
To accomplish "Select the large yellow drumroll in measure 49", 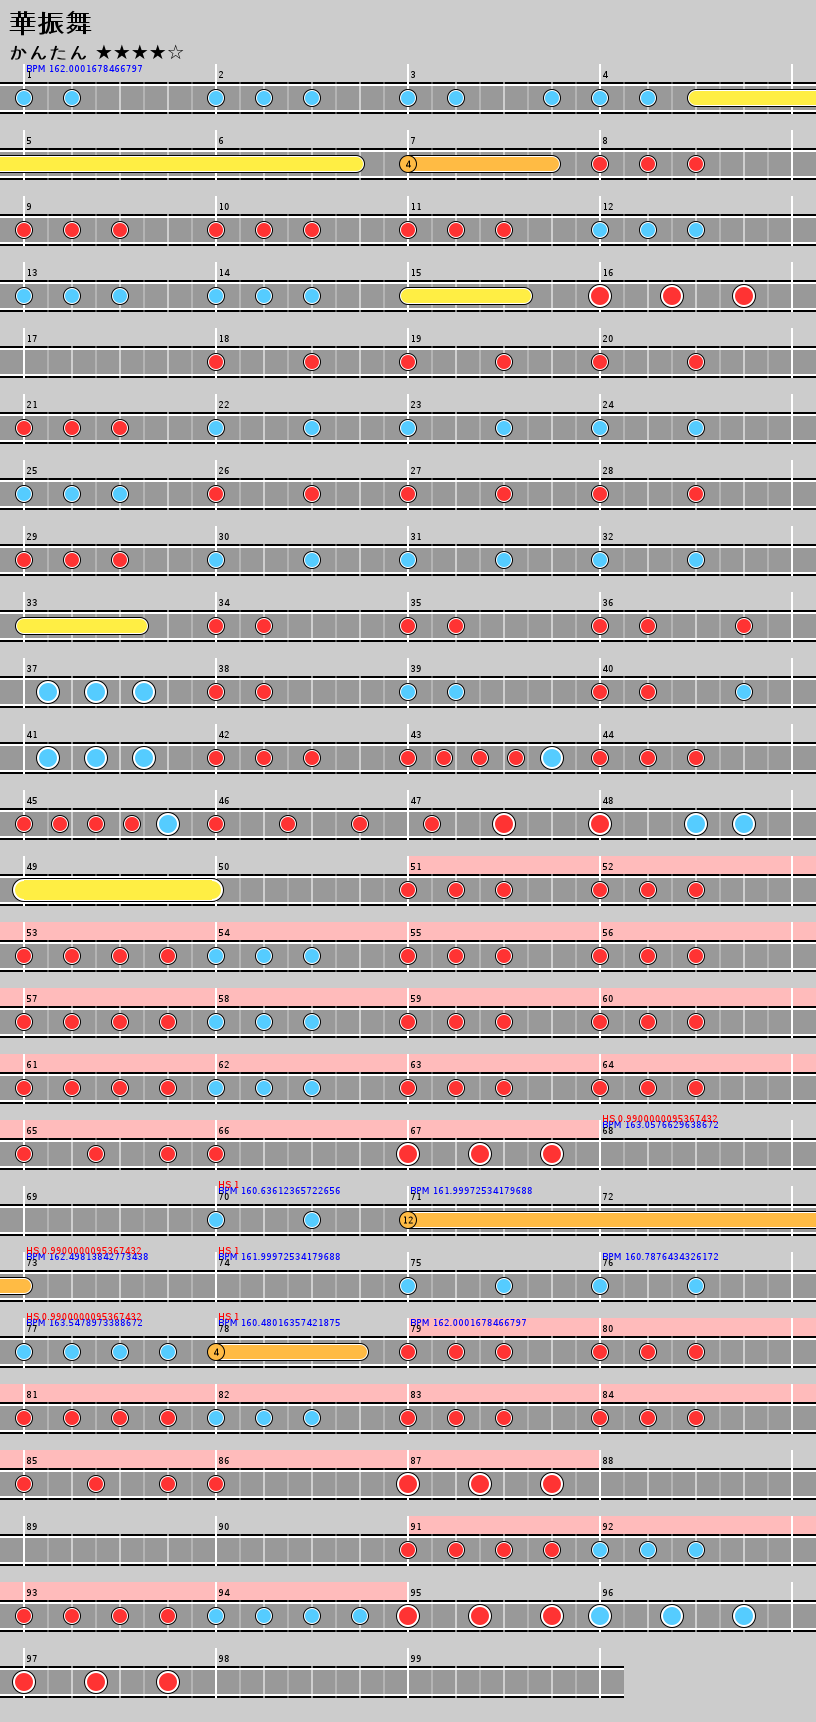I will [118, 890].
